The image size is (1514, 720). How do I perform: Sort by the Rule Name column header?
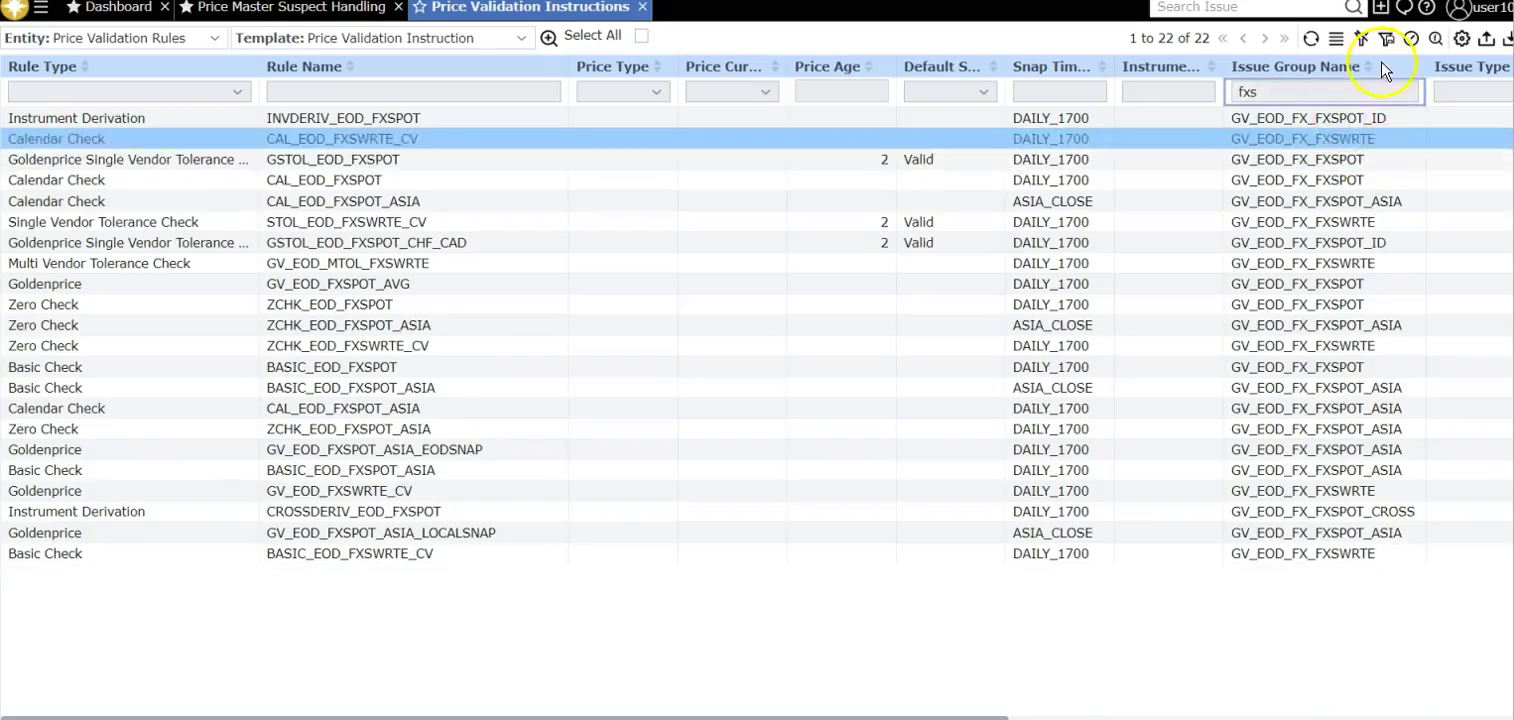pos(304,67)
